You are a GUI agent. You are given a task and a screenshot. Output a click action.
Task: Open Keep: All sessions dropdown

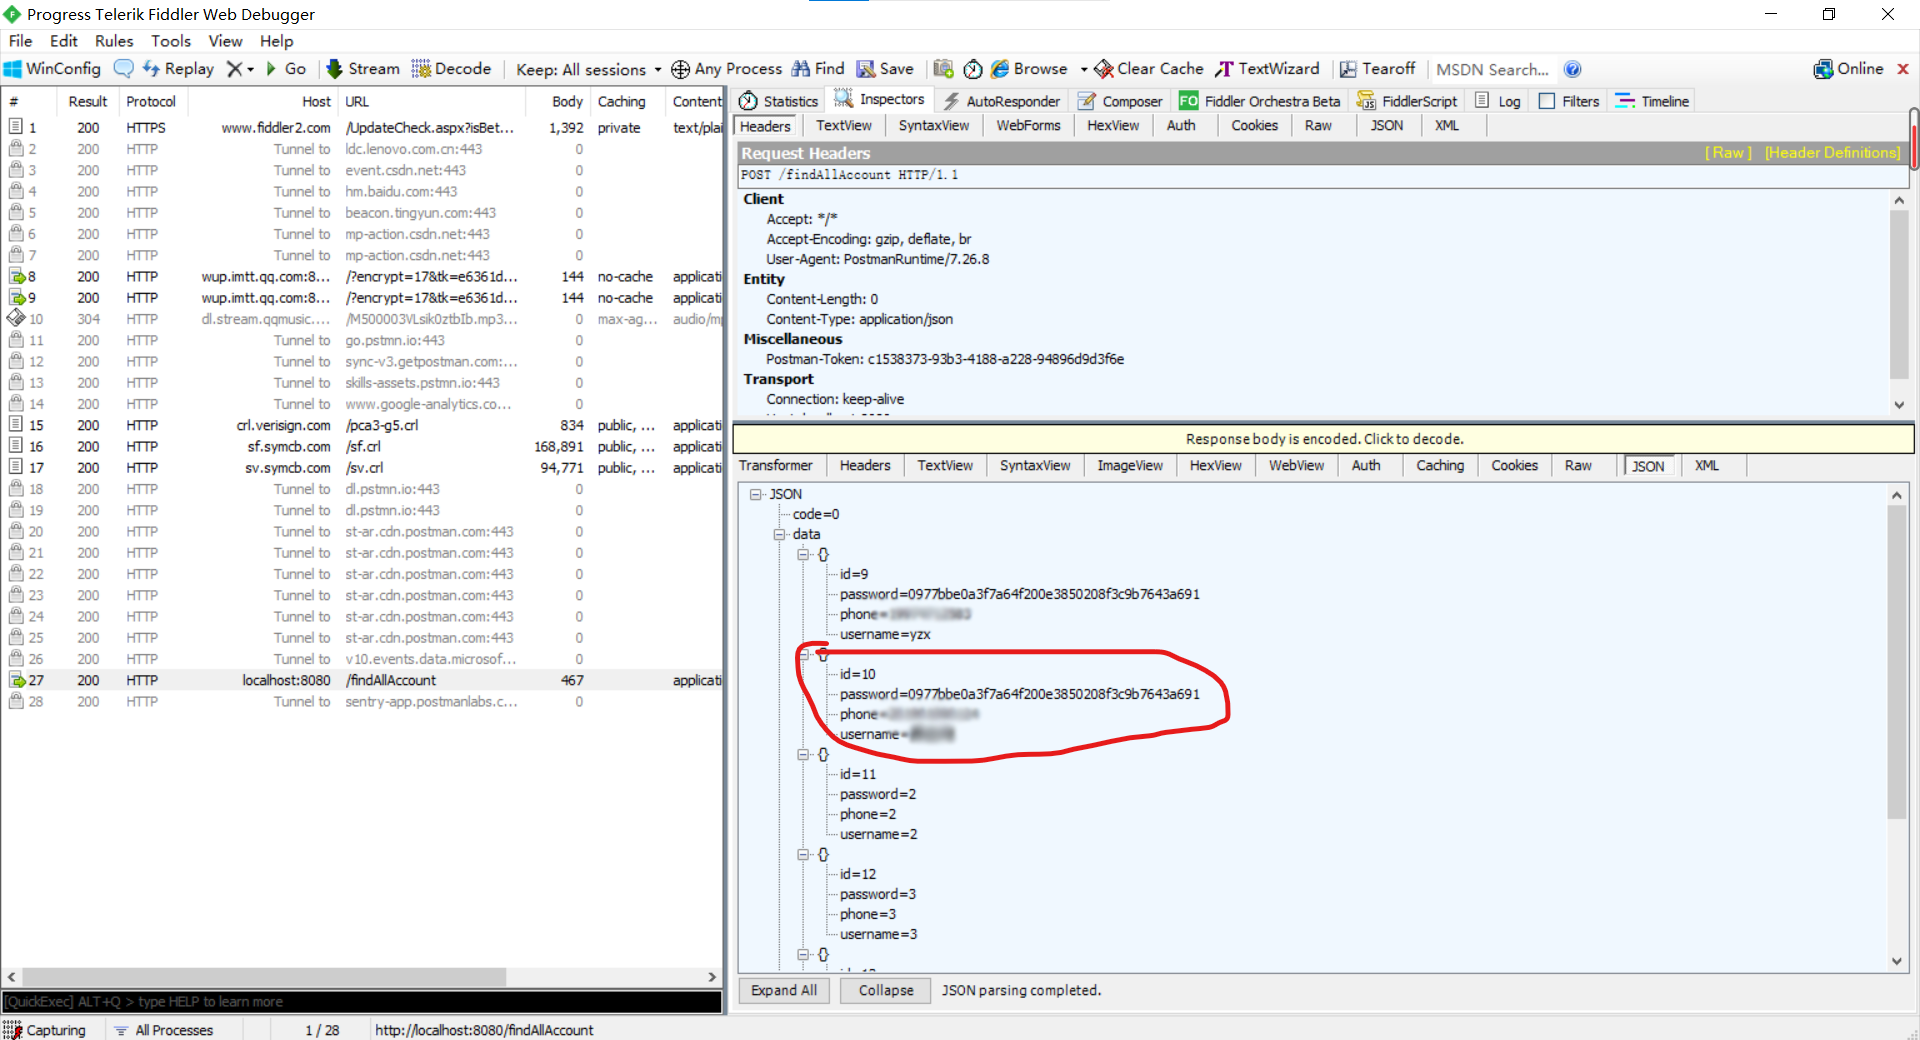(x=588, y=69)
